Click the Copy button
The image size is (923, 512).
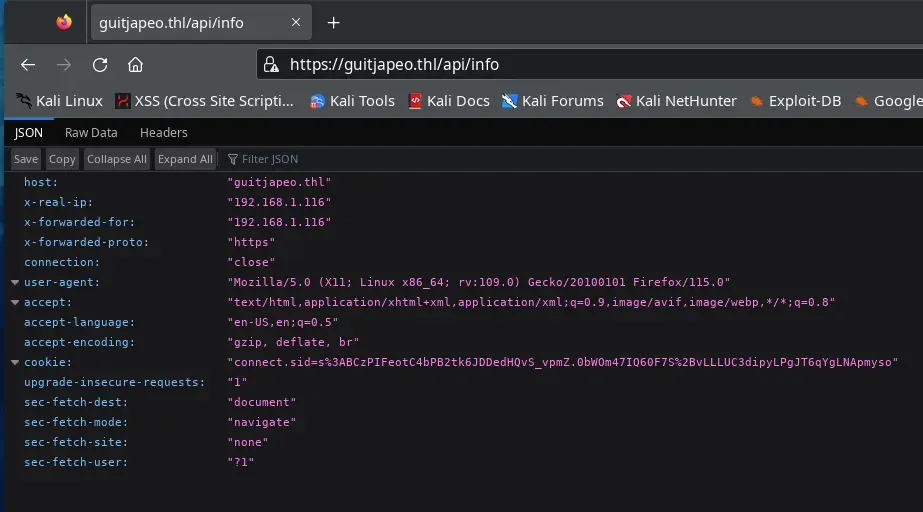(62, 159)
